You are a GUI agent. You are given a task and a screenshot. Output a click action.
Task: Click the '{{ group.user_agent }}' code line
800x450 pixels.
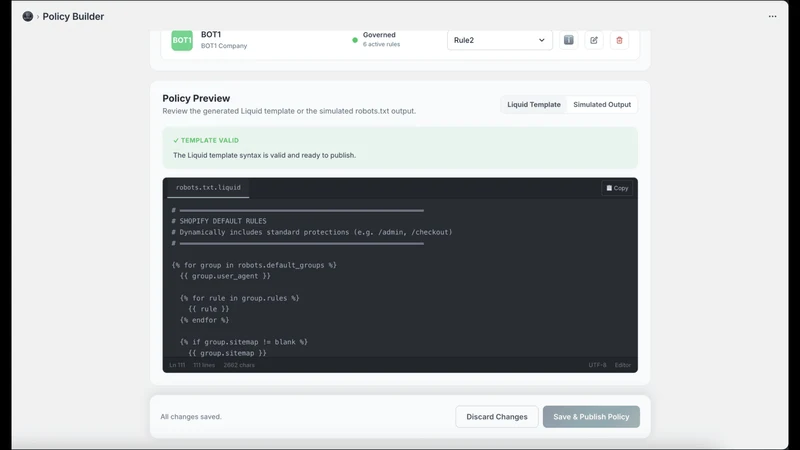pyautogui.click(x=225, y=276)
